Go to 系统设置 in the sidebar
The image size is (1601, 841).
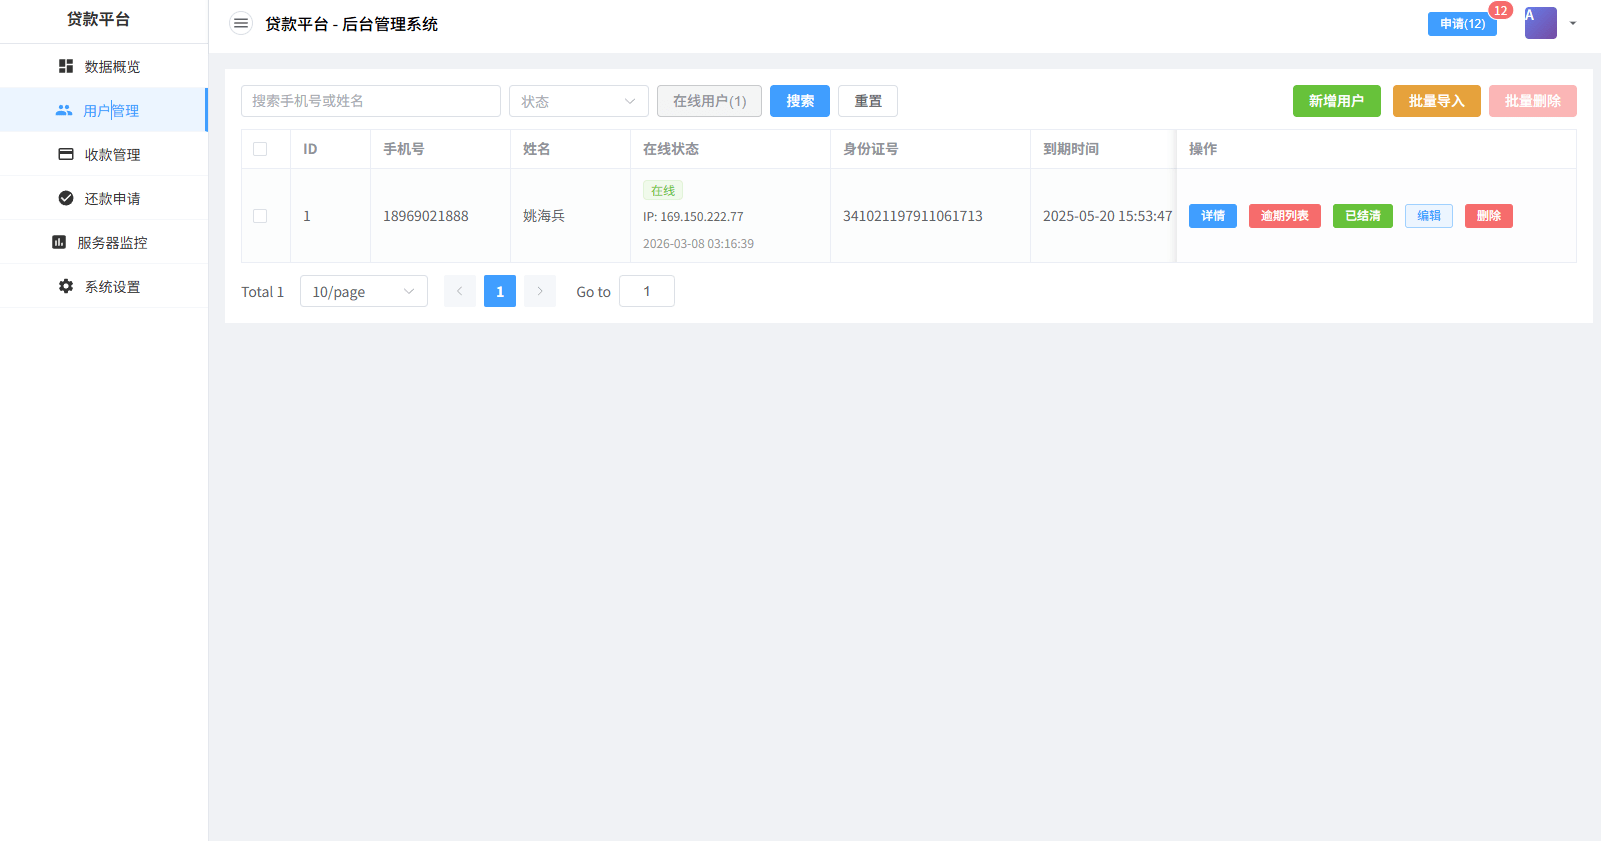pos(112,286)
